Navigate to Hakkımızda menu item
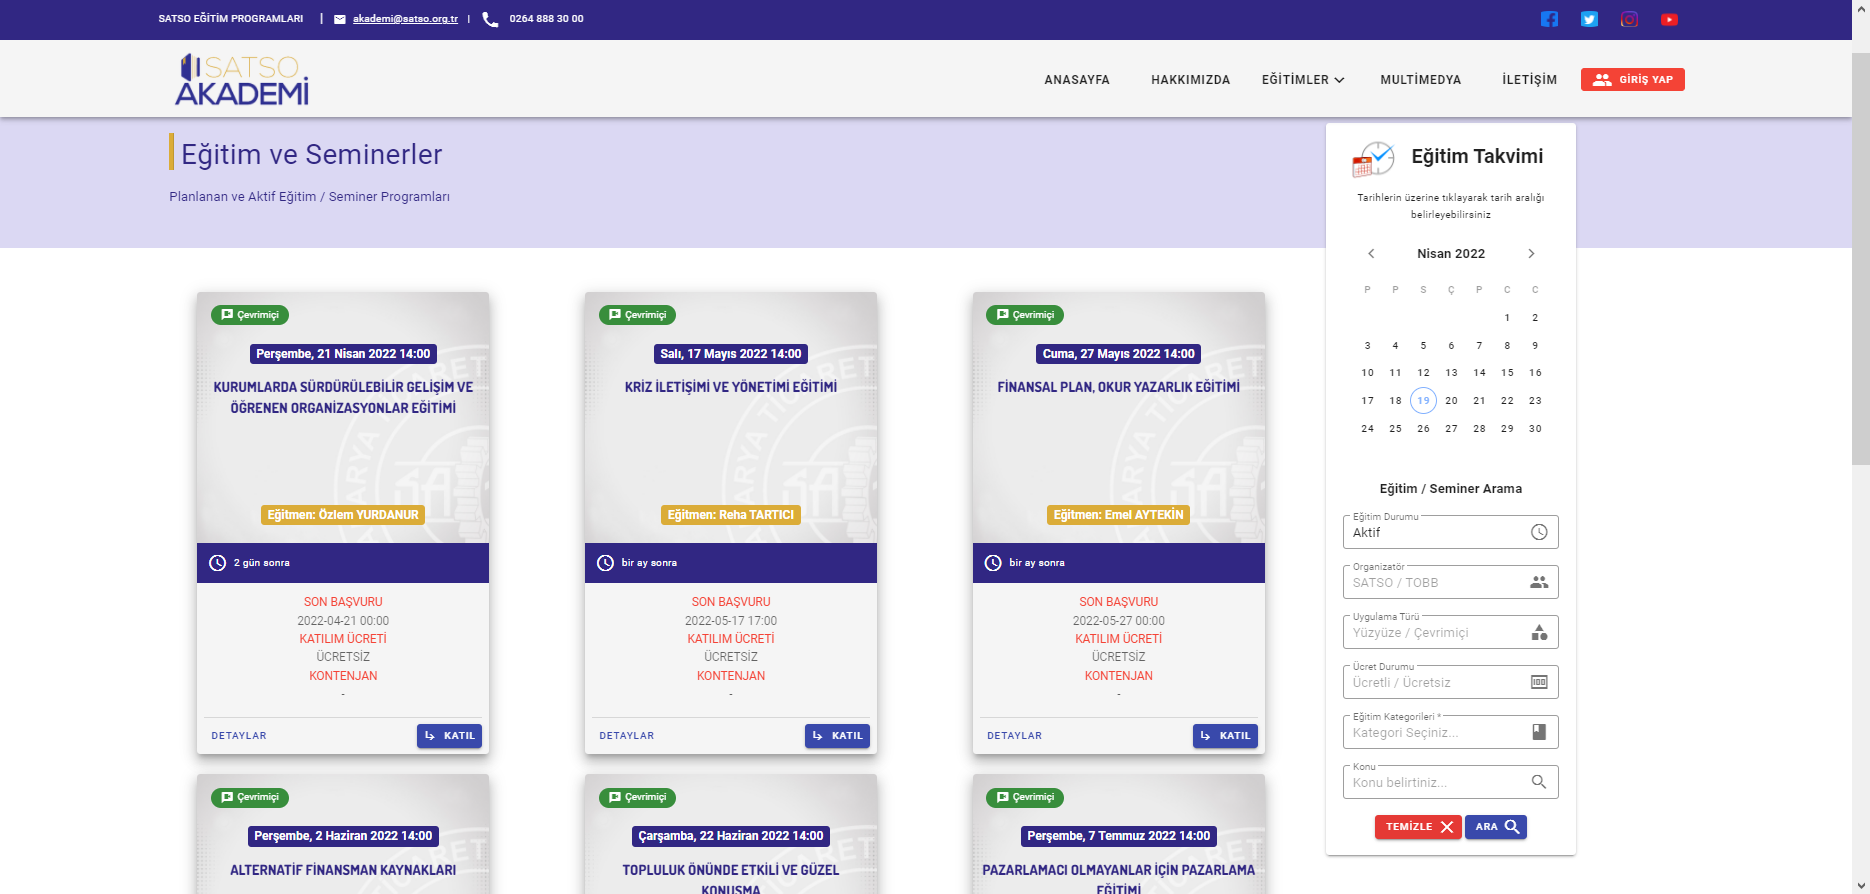Screen dimensions: 1870x894 point(1190,80)
